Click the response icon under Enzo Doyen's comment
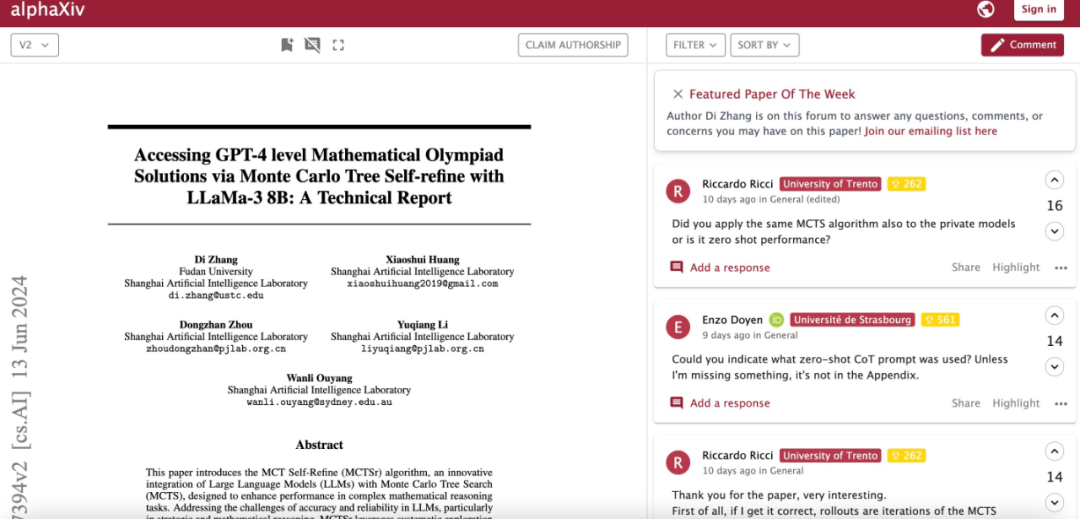The image size is (1080, 519). [x=676, y=403]
